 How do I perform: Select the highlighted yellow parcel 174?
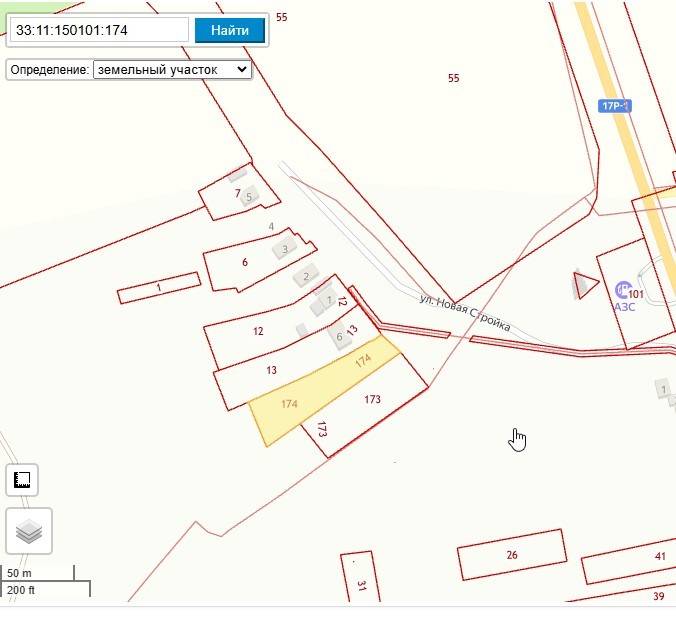click(300, 400)
